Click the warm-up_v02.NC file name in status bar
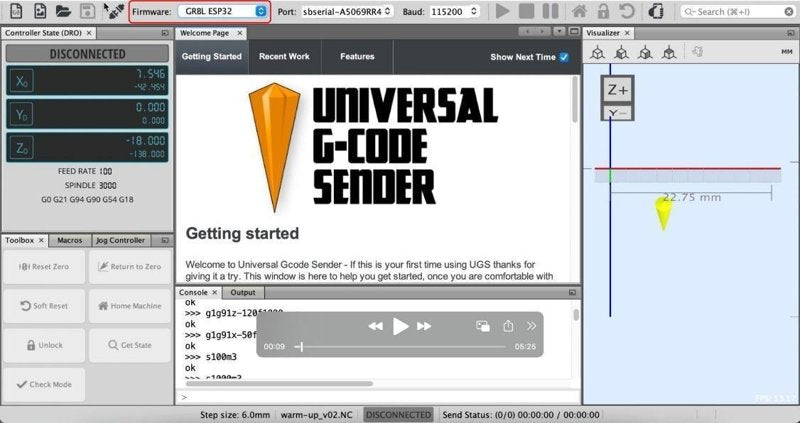The width and height of the screenshot is (800, 423). pos(316,415)
